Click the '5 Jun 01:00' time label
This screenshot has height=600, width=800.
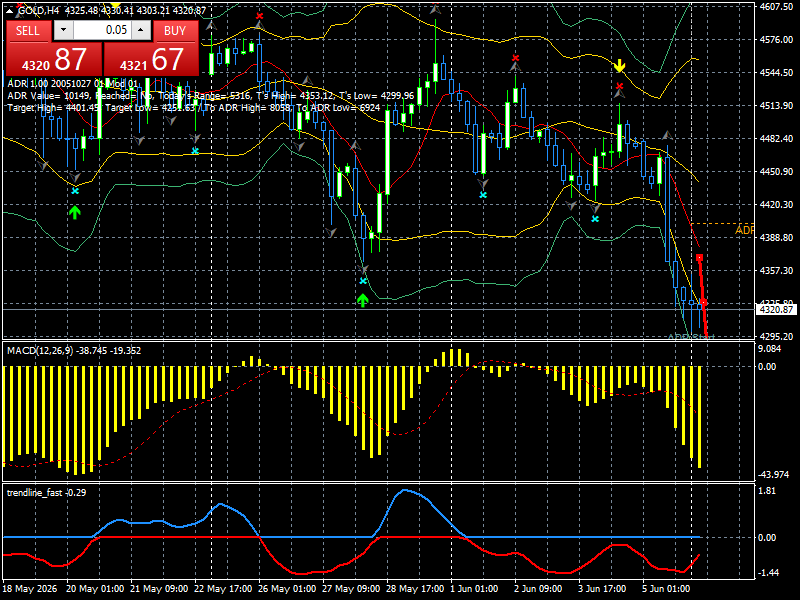point(666,589)
